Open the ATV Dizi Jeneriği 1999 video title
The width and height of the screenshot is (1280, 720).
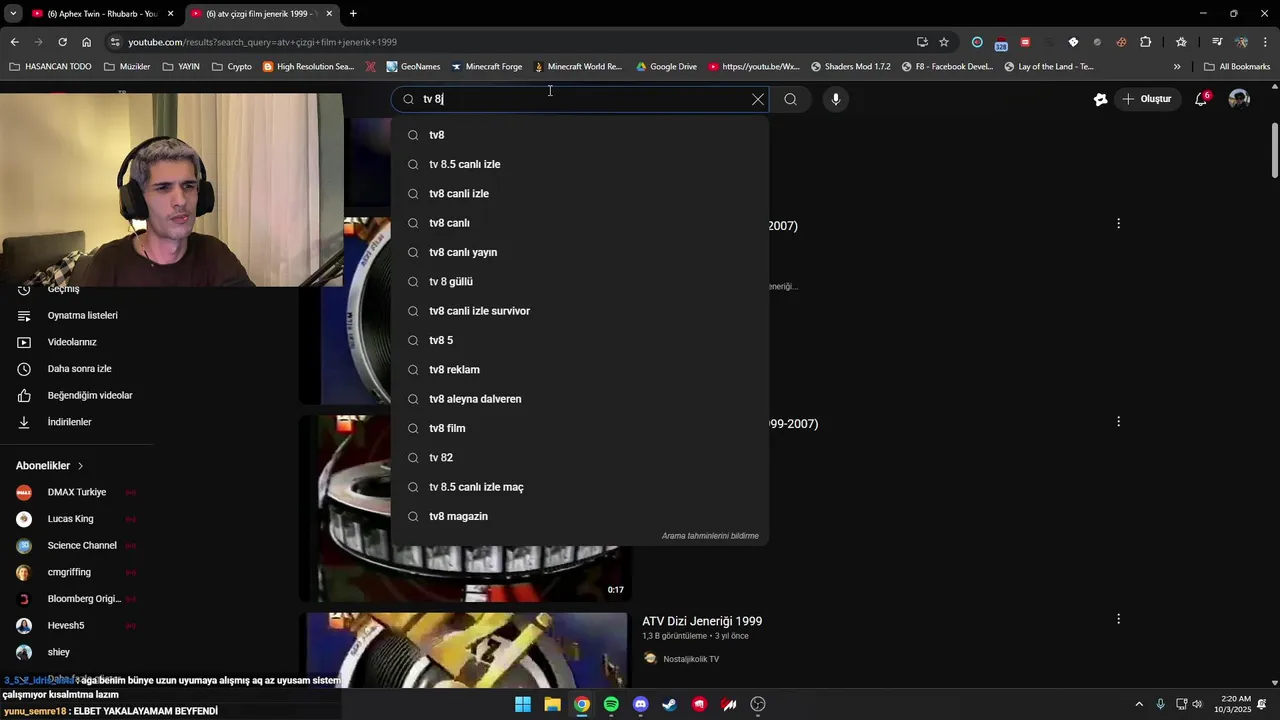(702, 621)
